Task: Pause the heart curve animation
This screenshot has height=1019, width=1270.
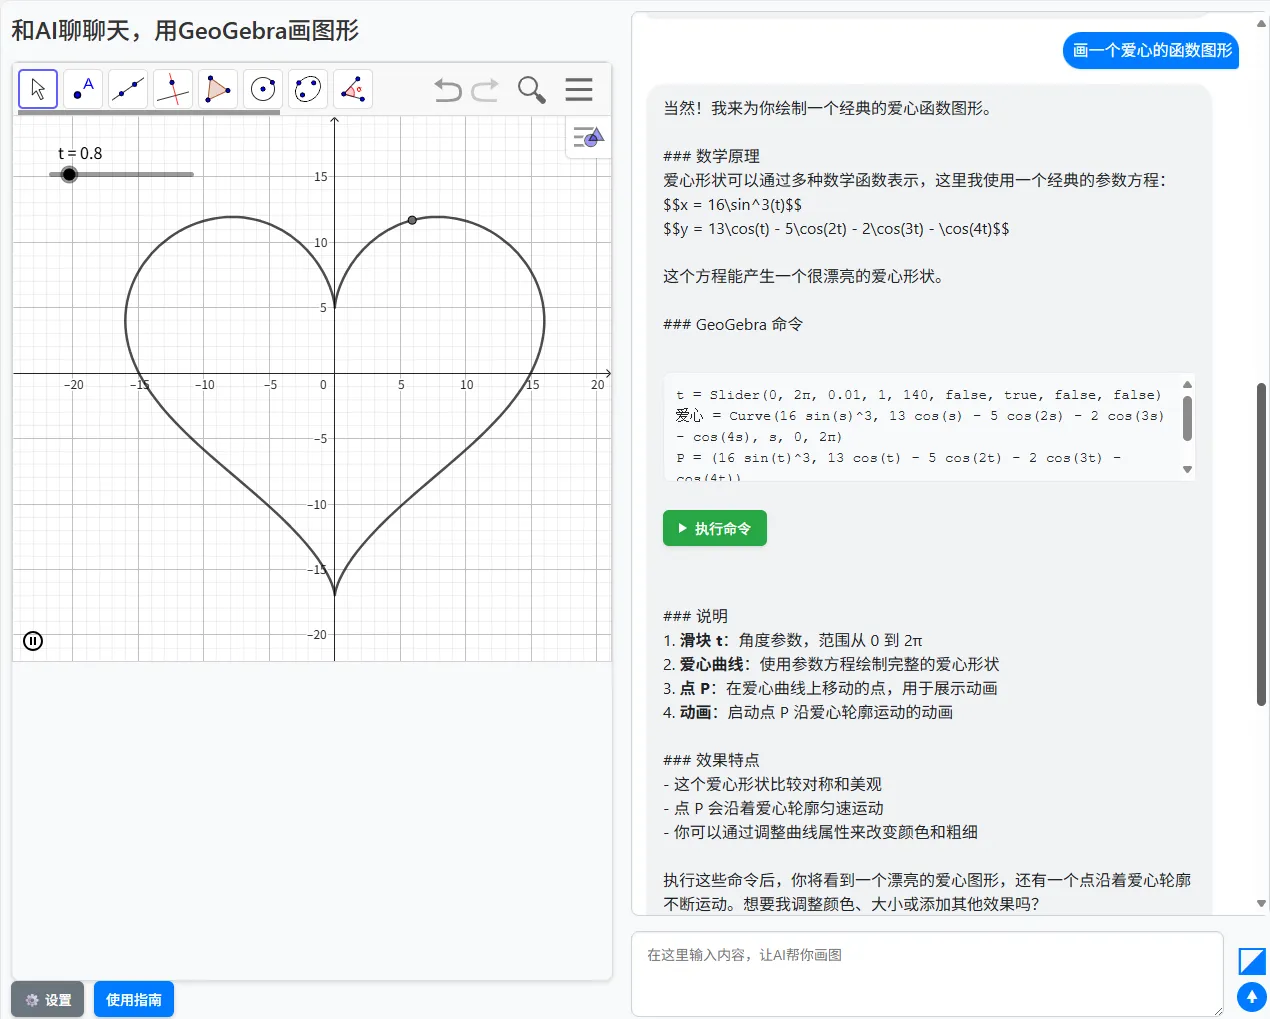Action: point(33,641)
